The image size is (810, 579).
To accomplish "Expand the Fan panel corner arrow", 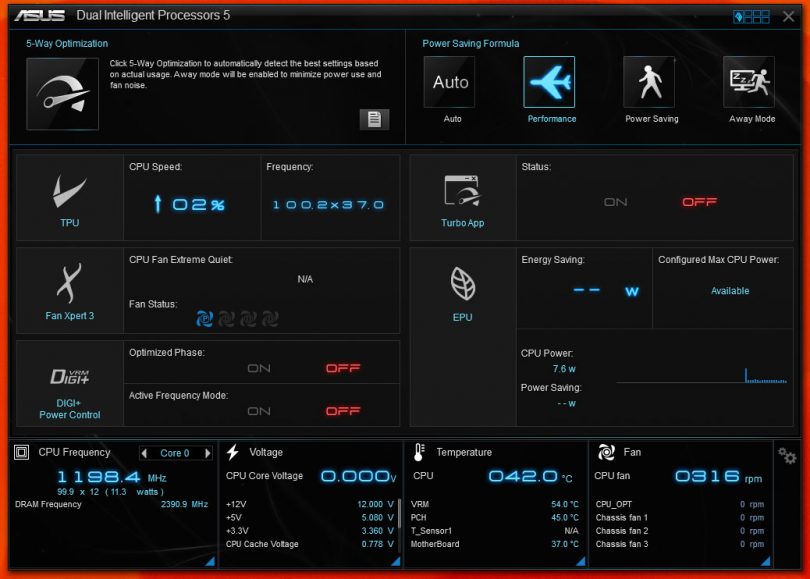I will coord(765,562).
